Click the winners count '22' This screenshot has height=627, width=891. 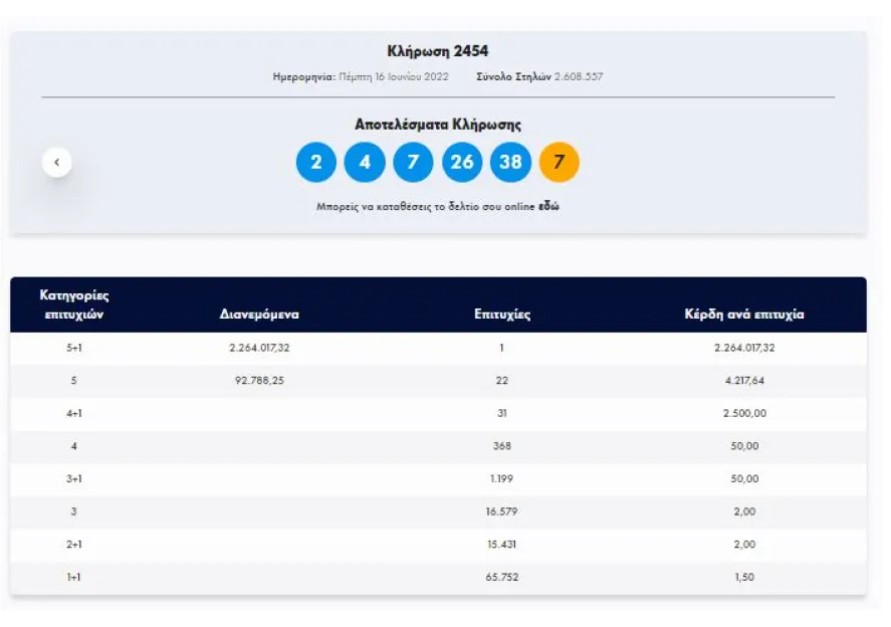point(502,381)
